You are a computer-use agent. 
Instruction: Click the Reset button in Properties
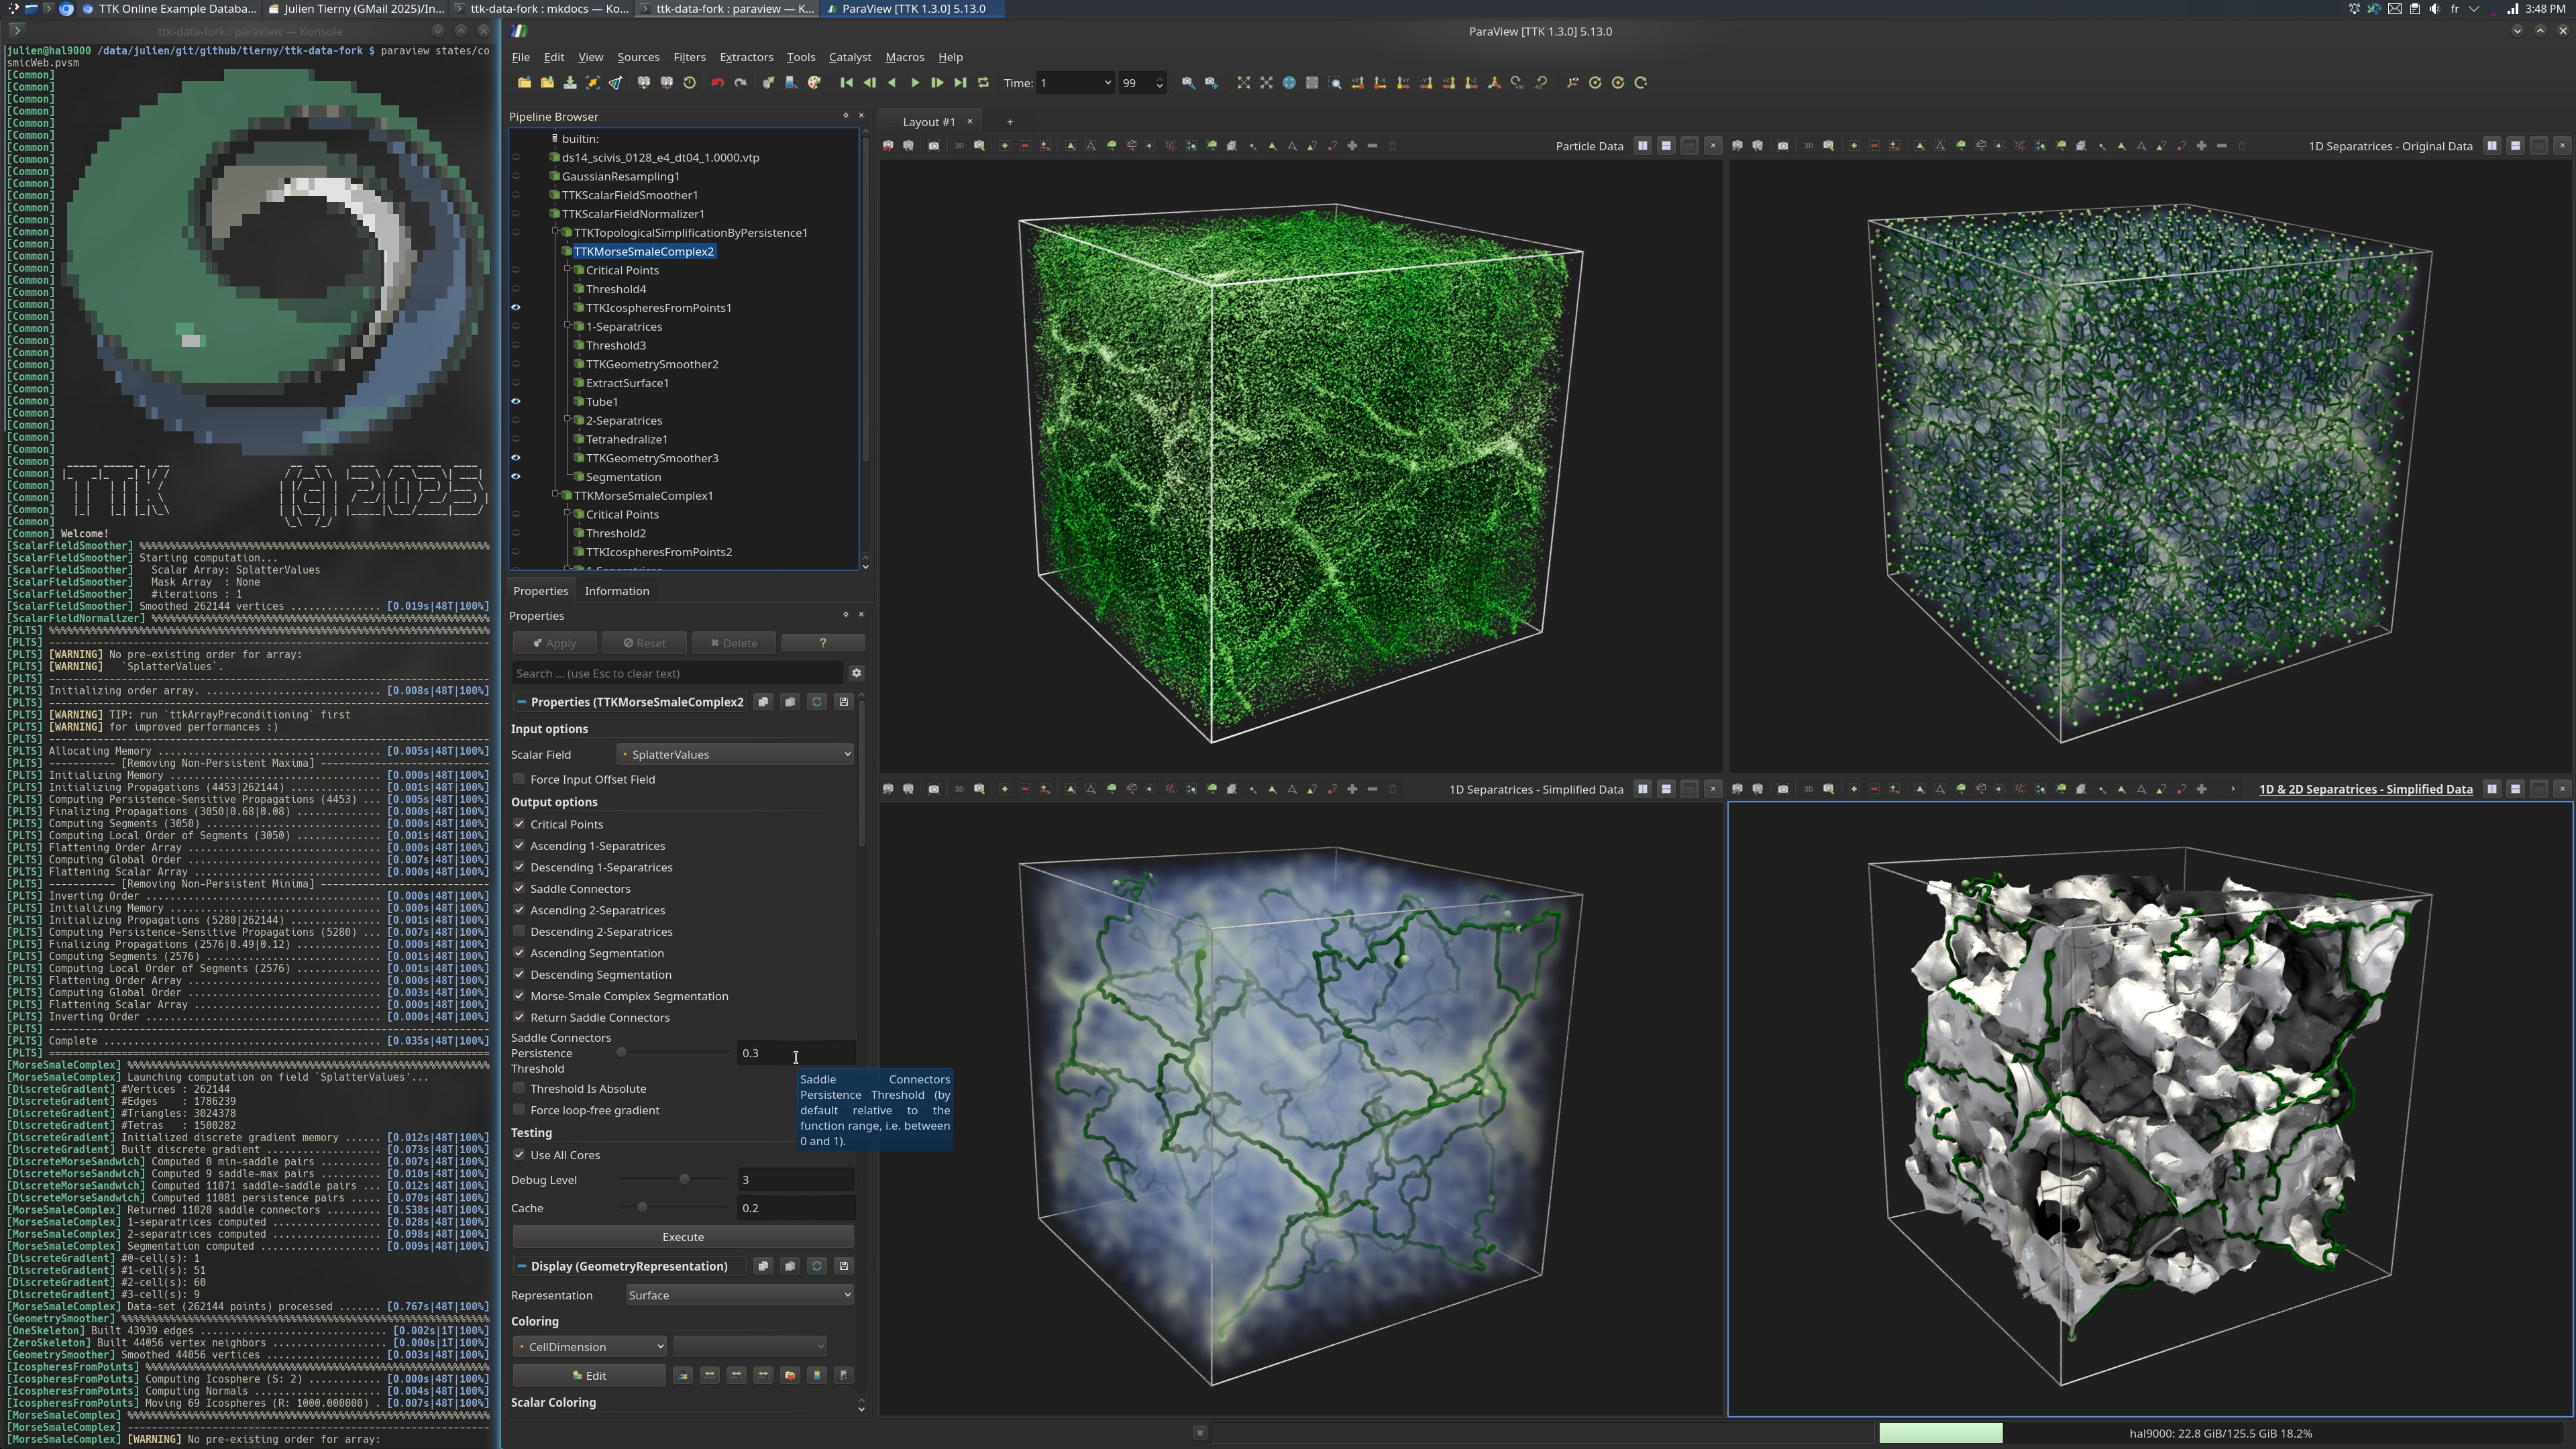click(645, 643)
